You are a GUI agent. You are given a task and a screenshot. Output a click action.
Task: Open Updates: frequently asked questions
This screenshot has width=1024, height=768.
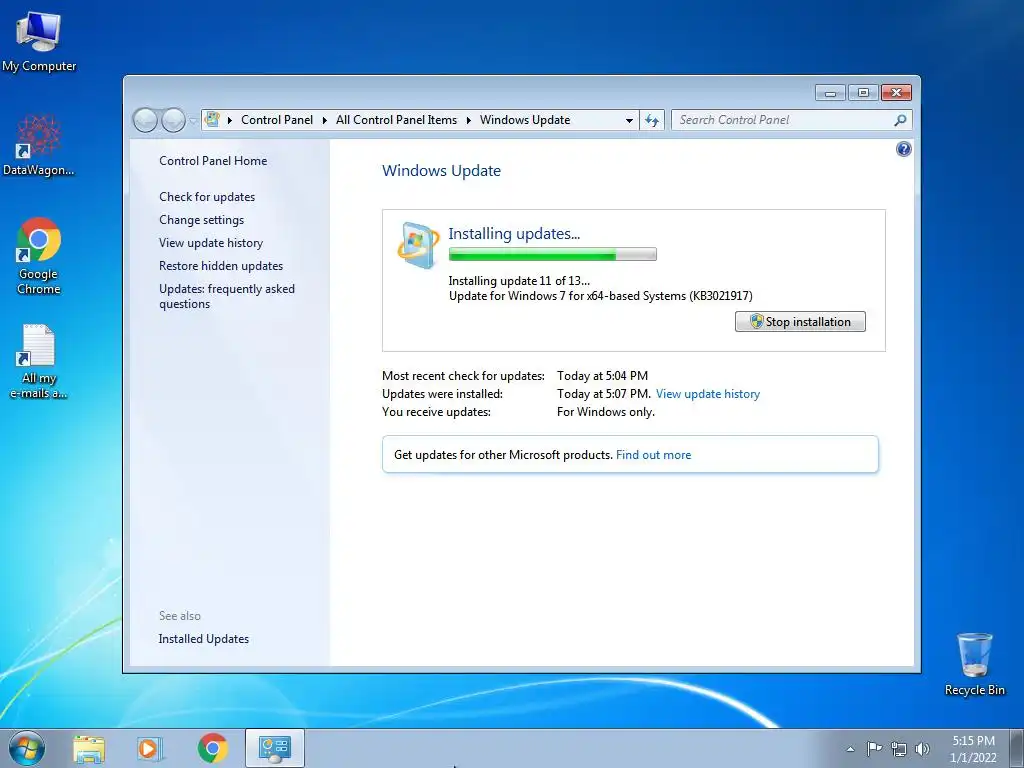pos(227,296)
